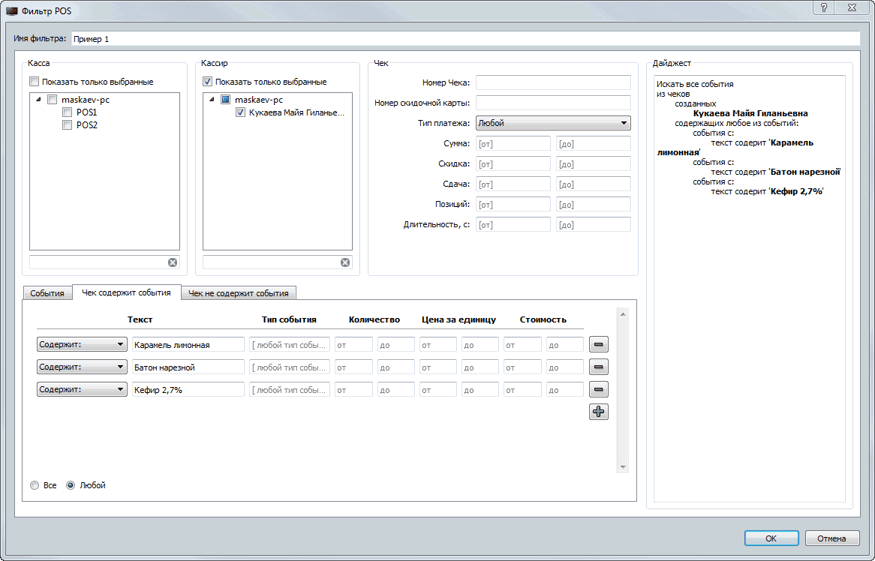875x561 pixels.
Task: Toggle Показать только выбранные under Касса
Action: [x=34, y=82]
